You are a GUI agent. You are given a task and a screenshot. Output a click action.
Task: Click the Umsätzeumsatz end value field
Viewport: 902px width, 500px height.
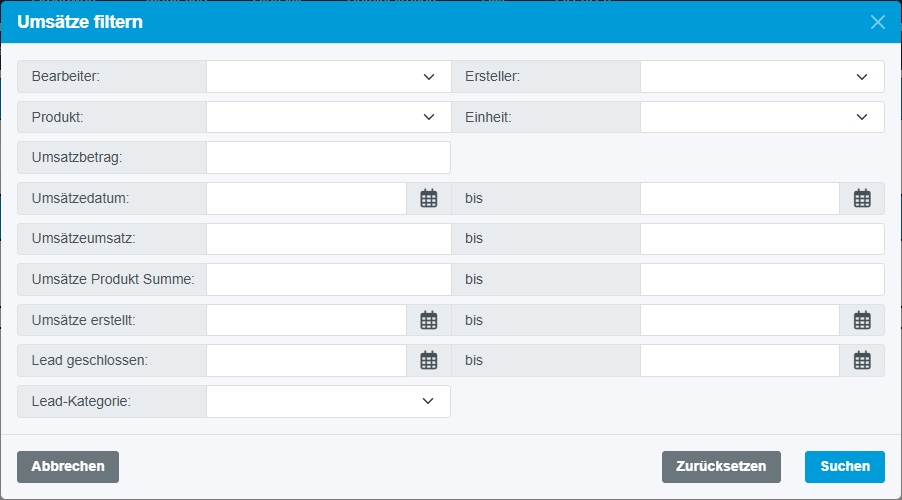(762, 239)
